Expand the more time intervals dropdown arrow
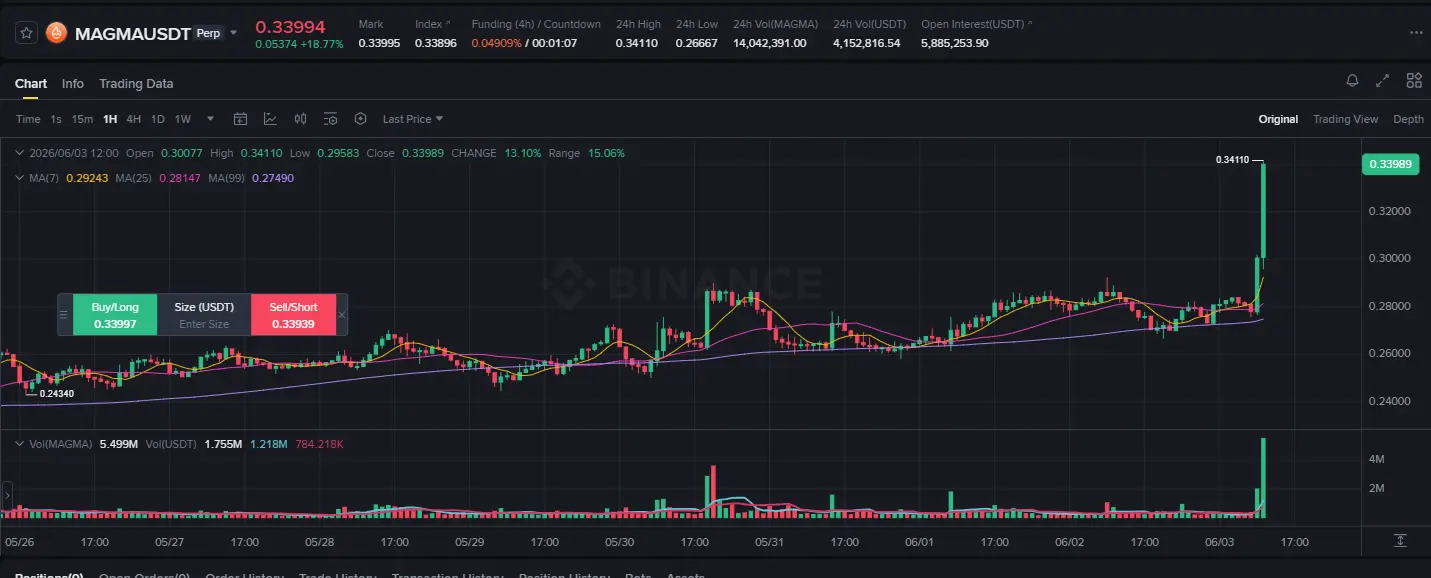1431x578 pixels. tap(210, 119)
